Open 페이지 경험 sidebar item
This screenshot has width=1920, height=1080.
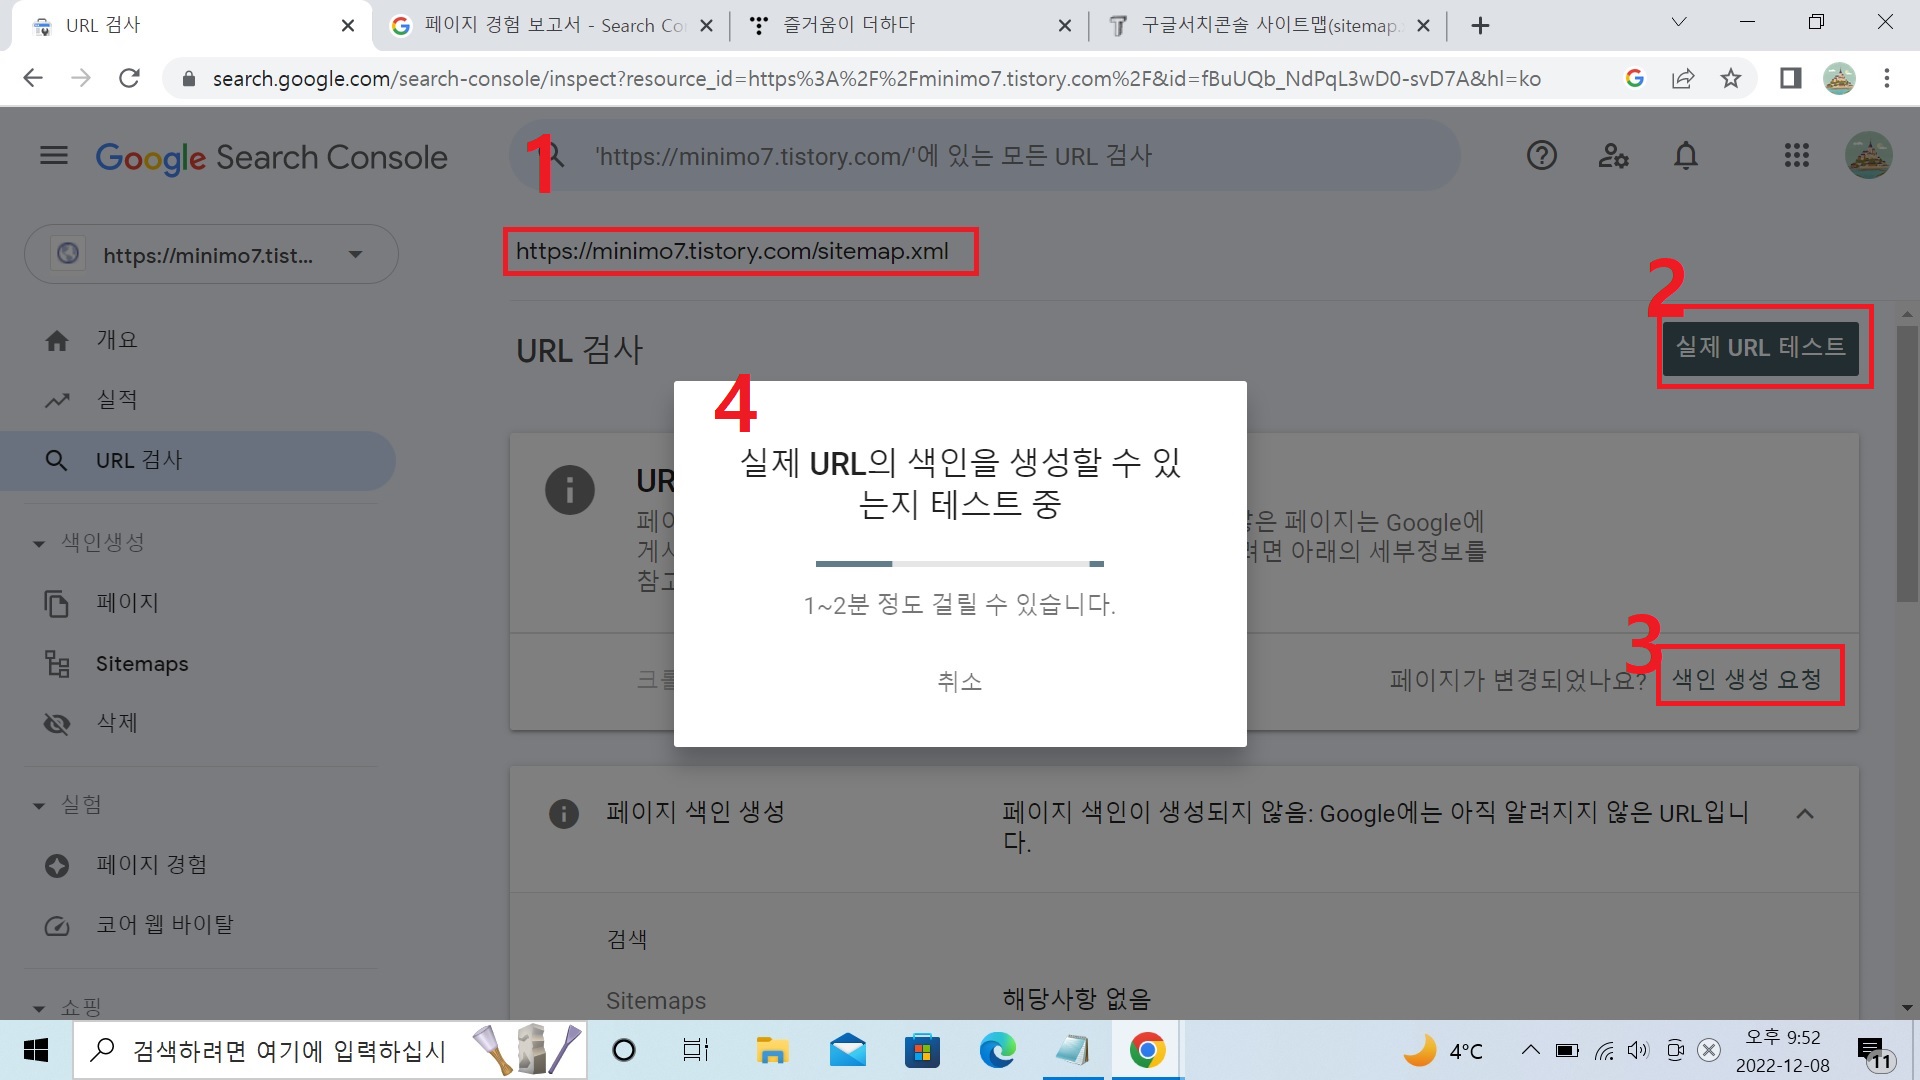point(151,865)
